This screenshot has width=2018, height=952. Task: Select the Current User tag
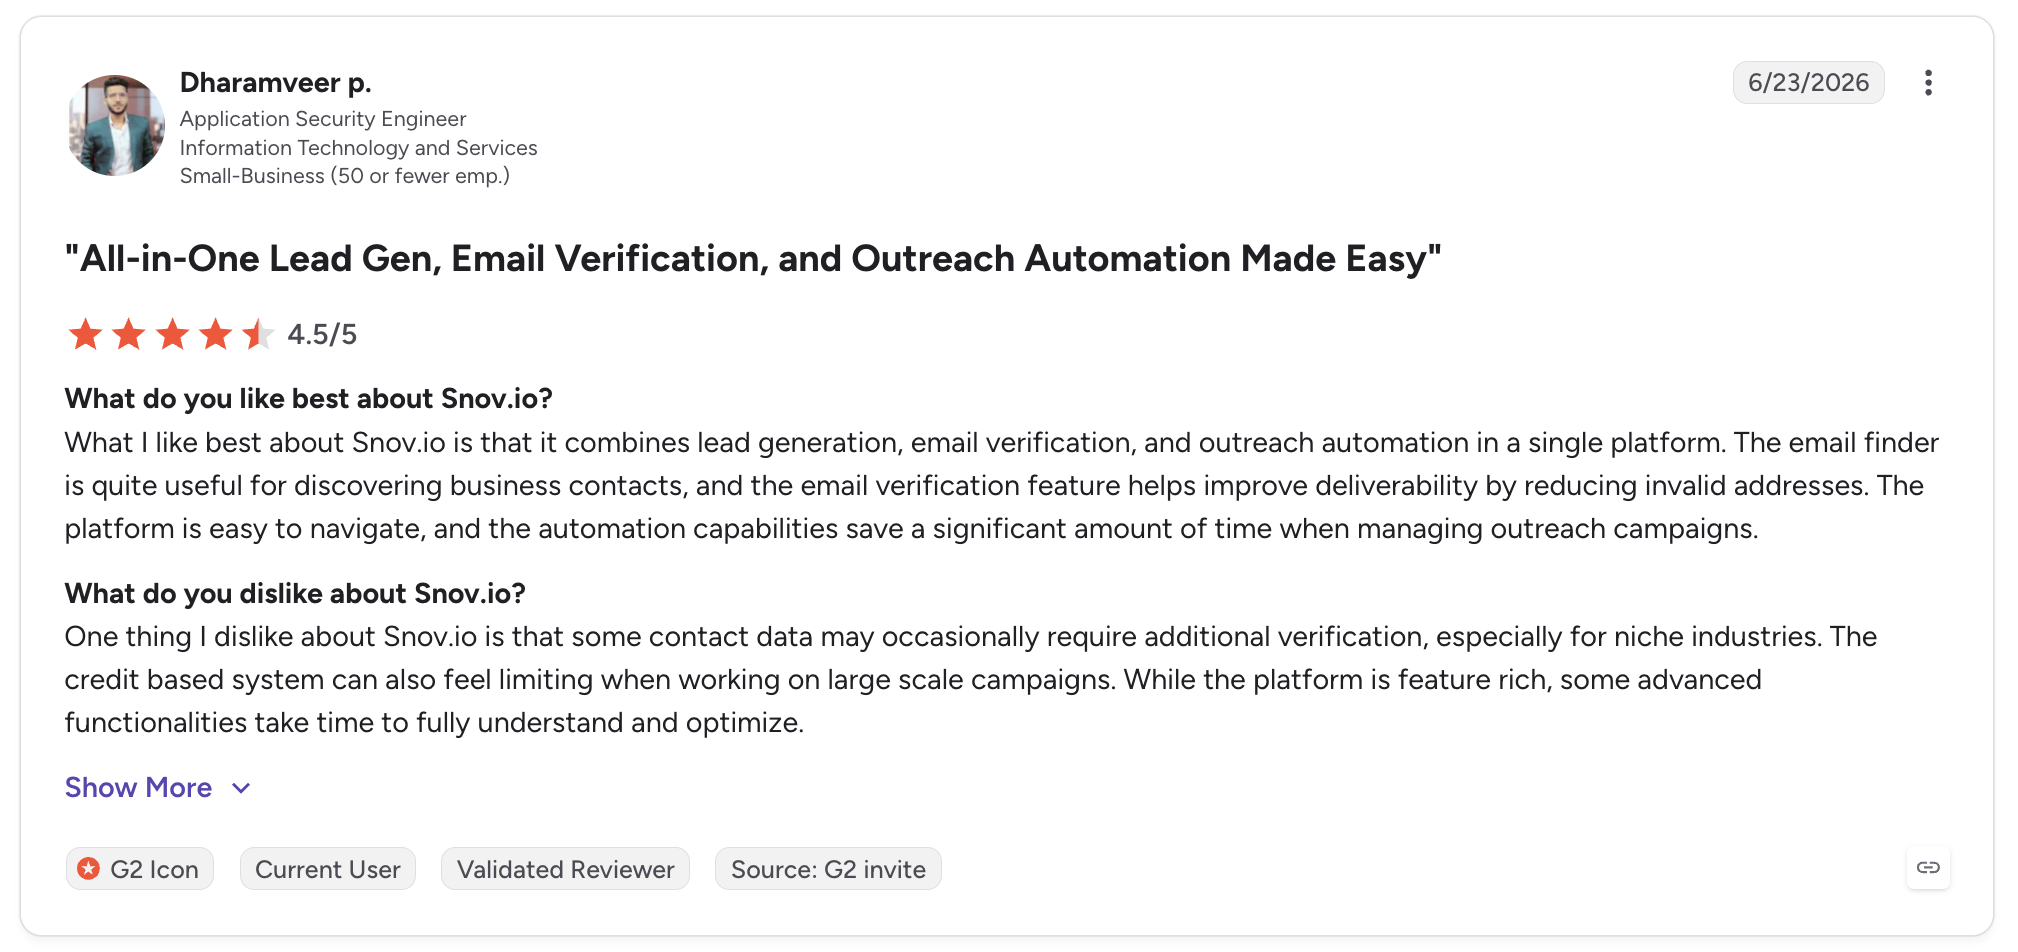pos(328,869)
